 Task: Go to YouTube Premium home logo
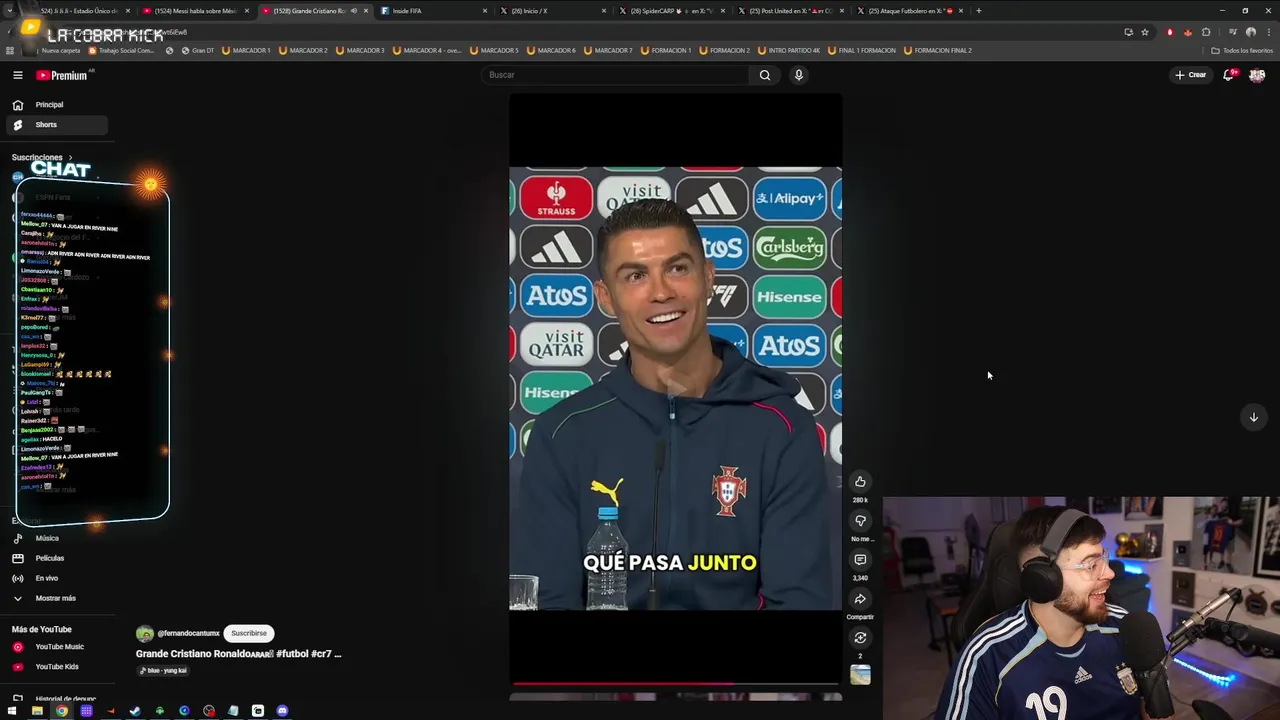[62, 75]
